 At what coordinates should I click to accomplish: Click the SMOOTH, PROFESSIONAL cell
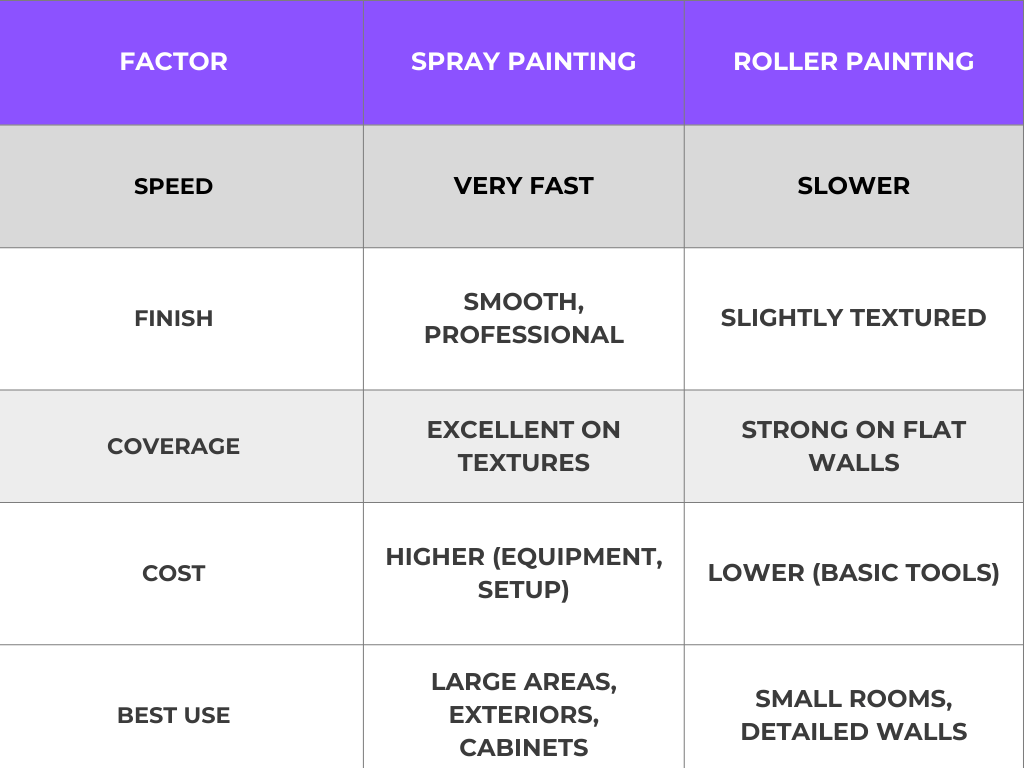click(x=523, y=318)
